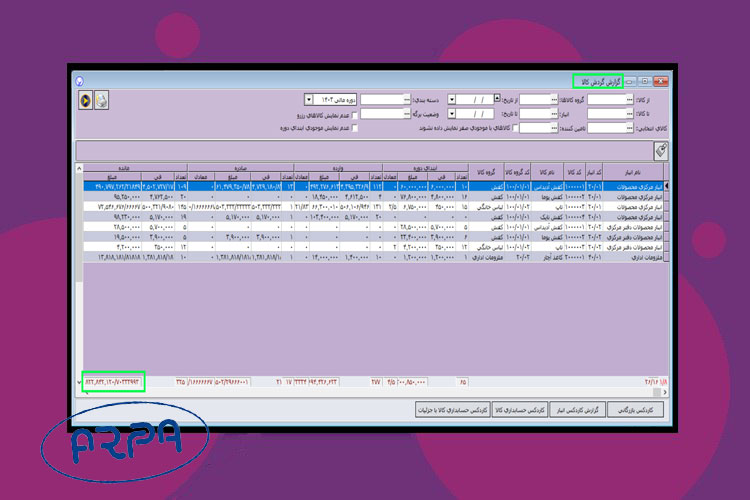Open the 'وضعیت برگه' dropdown

coord(453,114)
